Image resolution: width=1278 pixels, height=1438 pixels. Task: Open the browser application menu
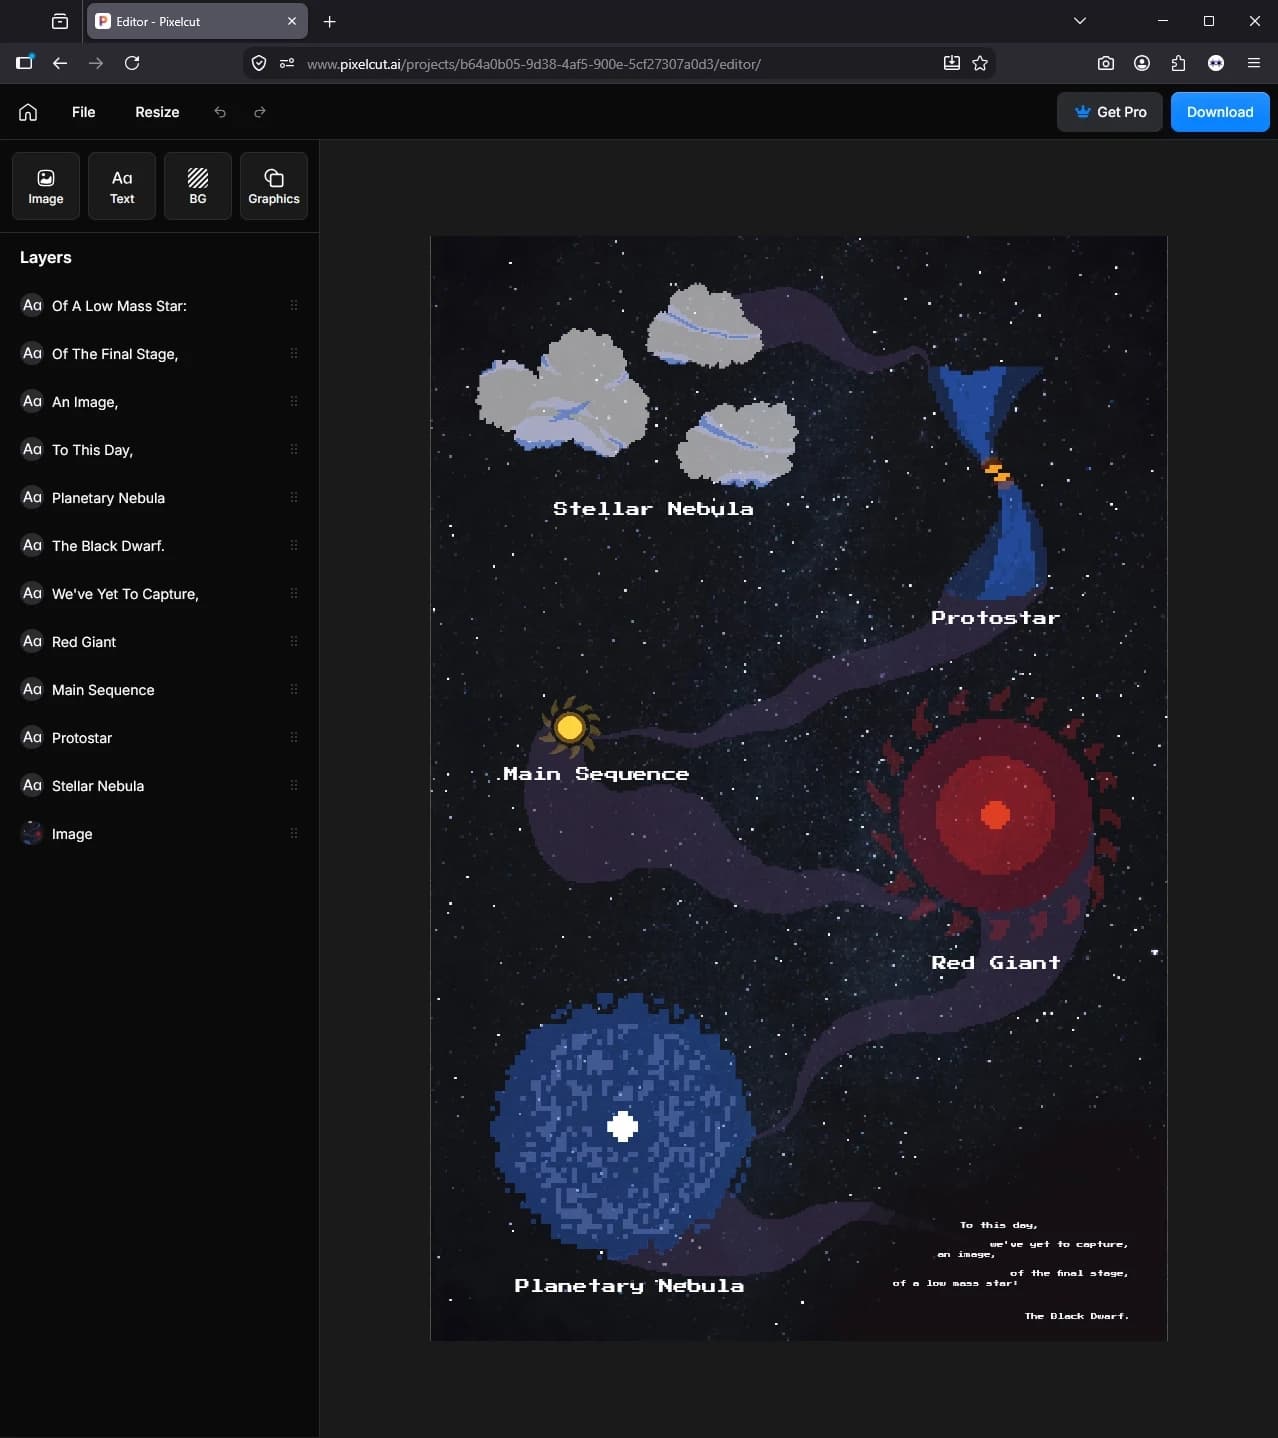tap(1254, 63)
